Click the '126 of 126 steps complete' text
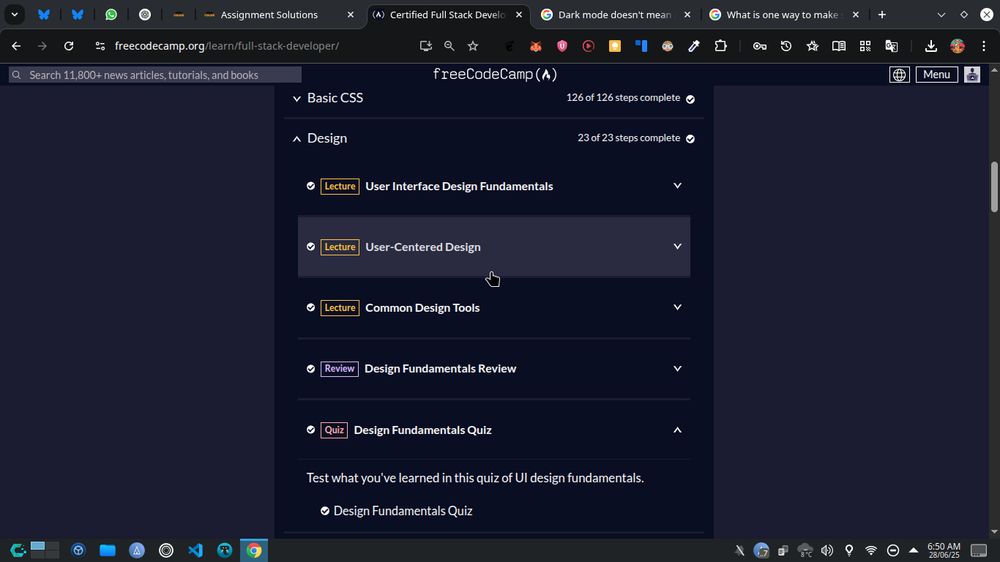 point(623,98)
